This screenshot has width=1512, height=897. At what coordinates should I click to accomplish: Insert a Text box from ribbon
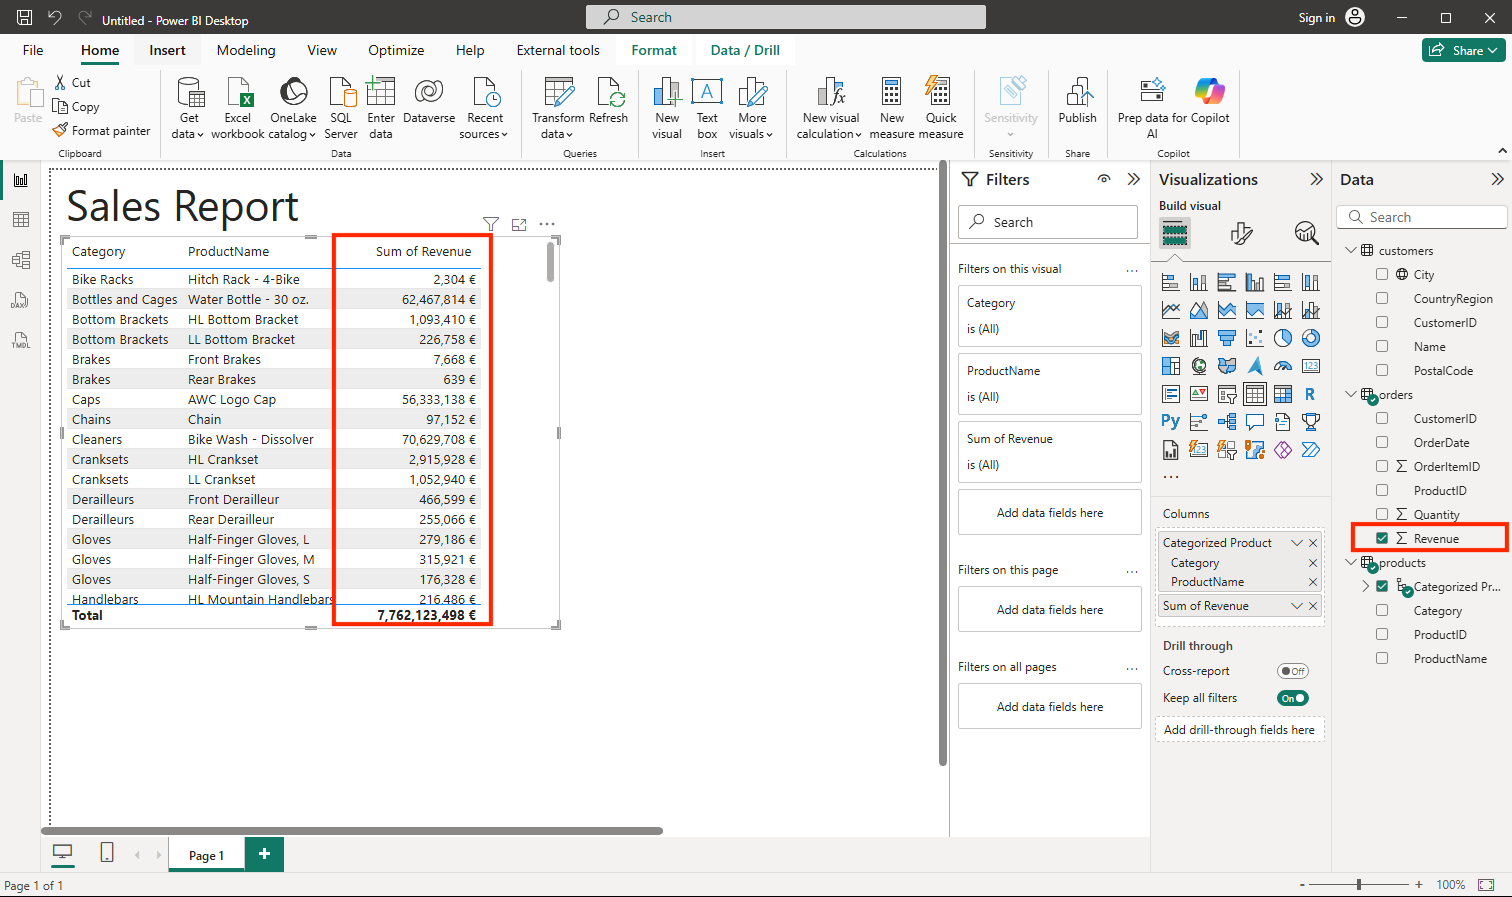pyautogui.click(x=707, y=108)
